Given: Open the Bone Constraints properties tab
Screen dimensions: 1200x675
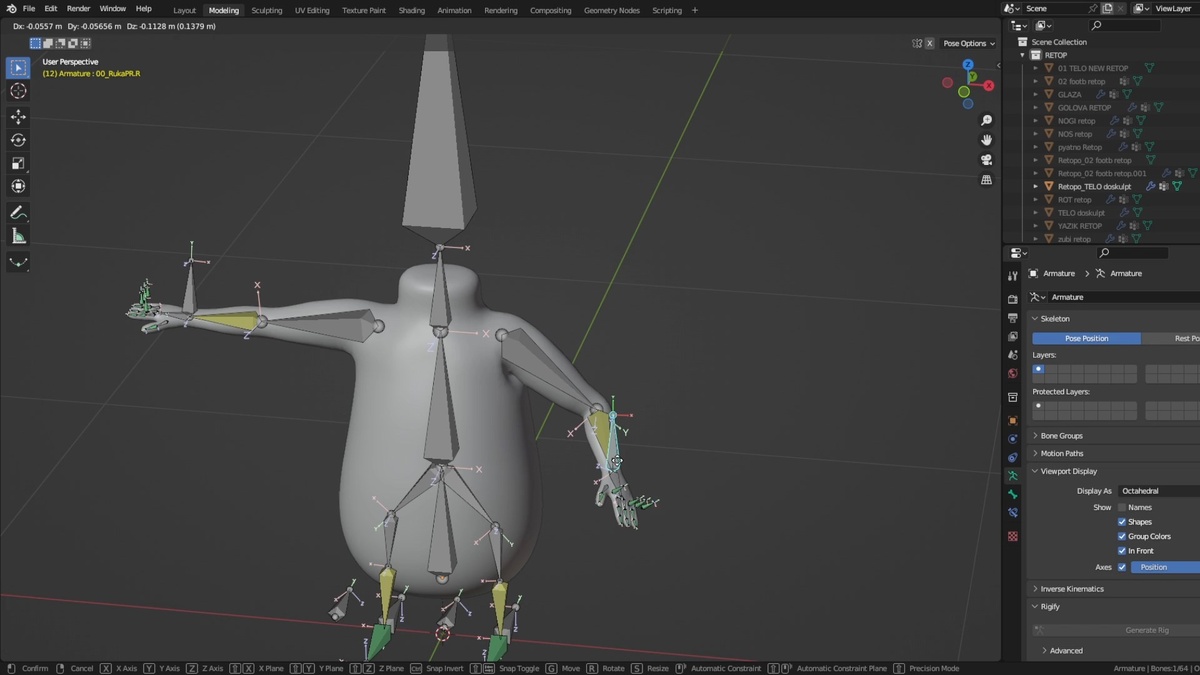Looking at the screenshot, I should pos(1013,513).
